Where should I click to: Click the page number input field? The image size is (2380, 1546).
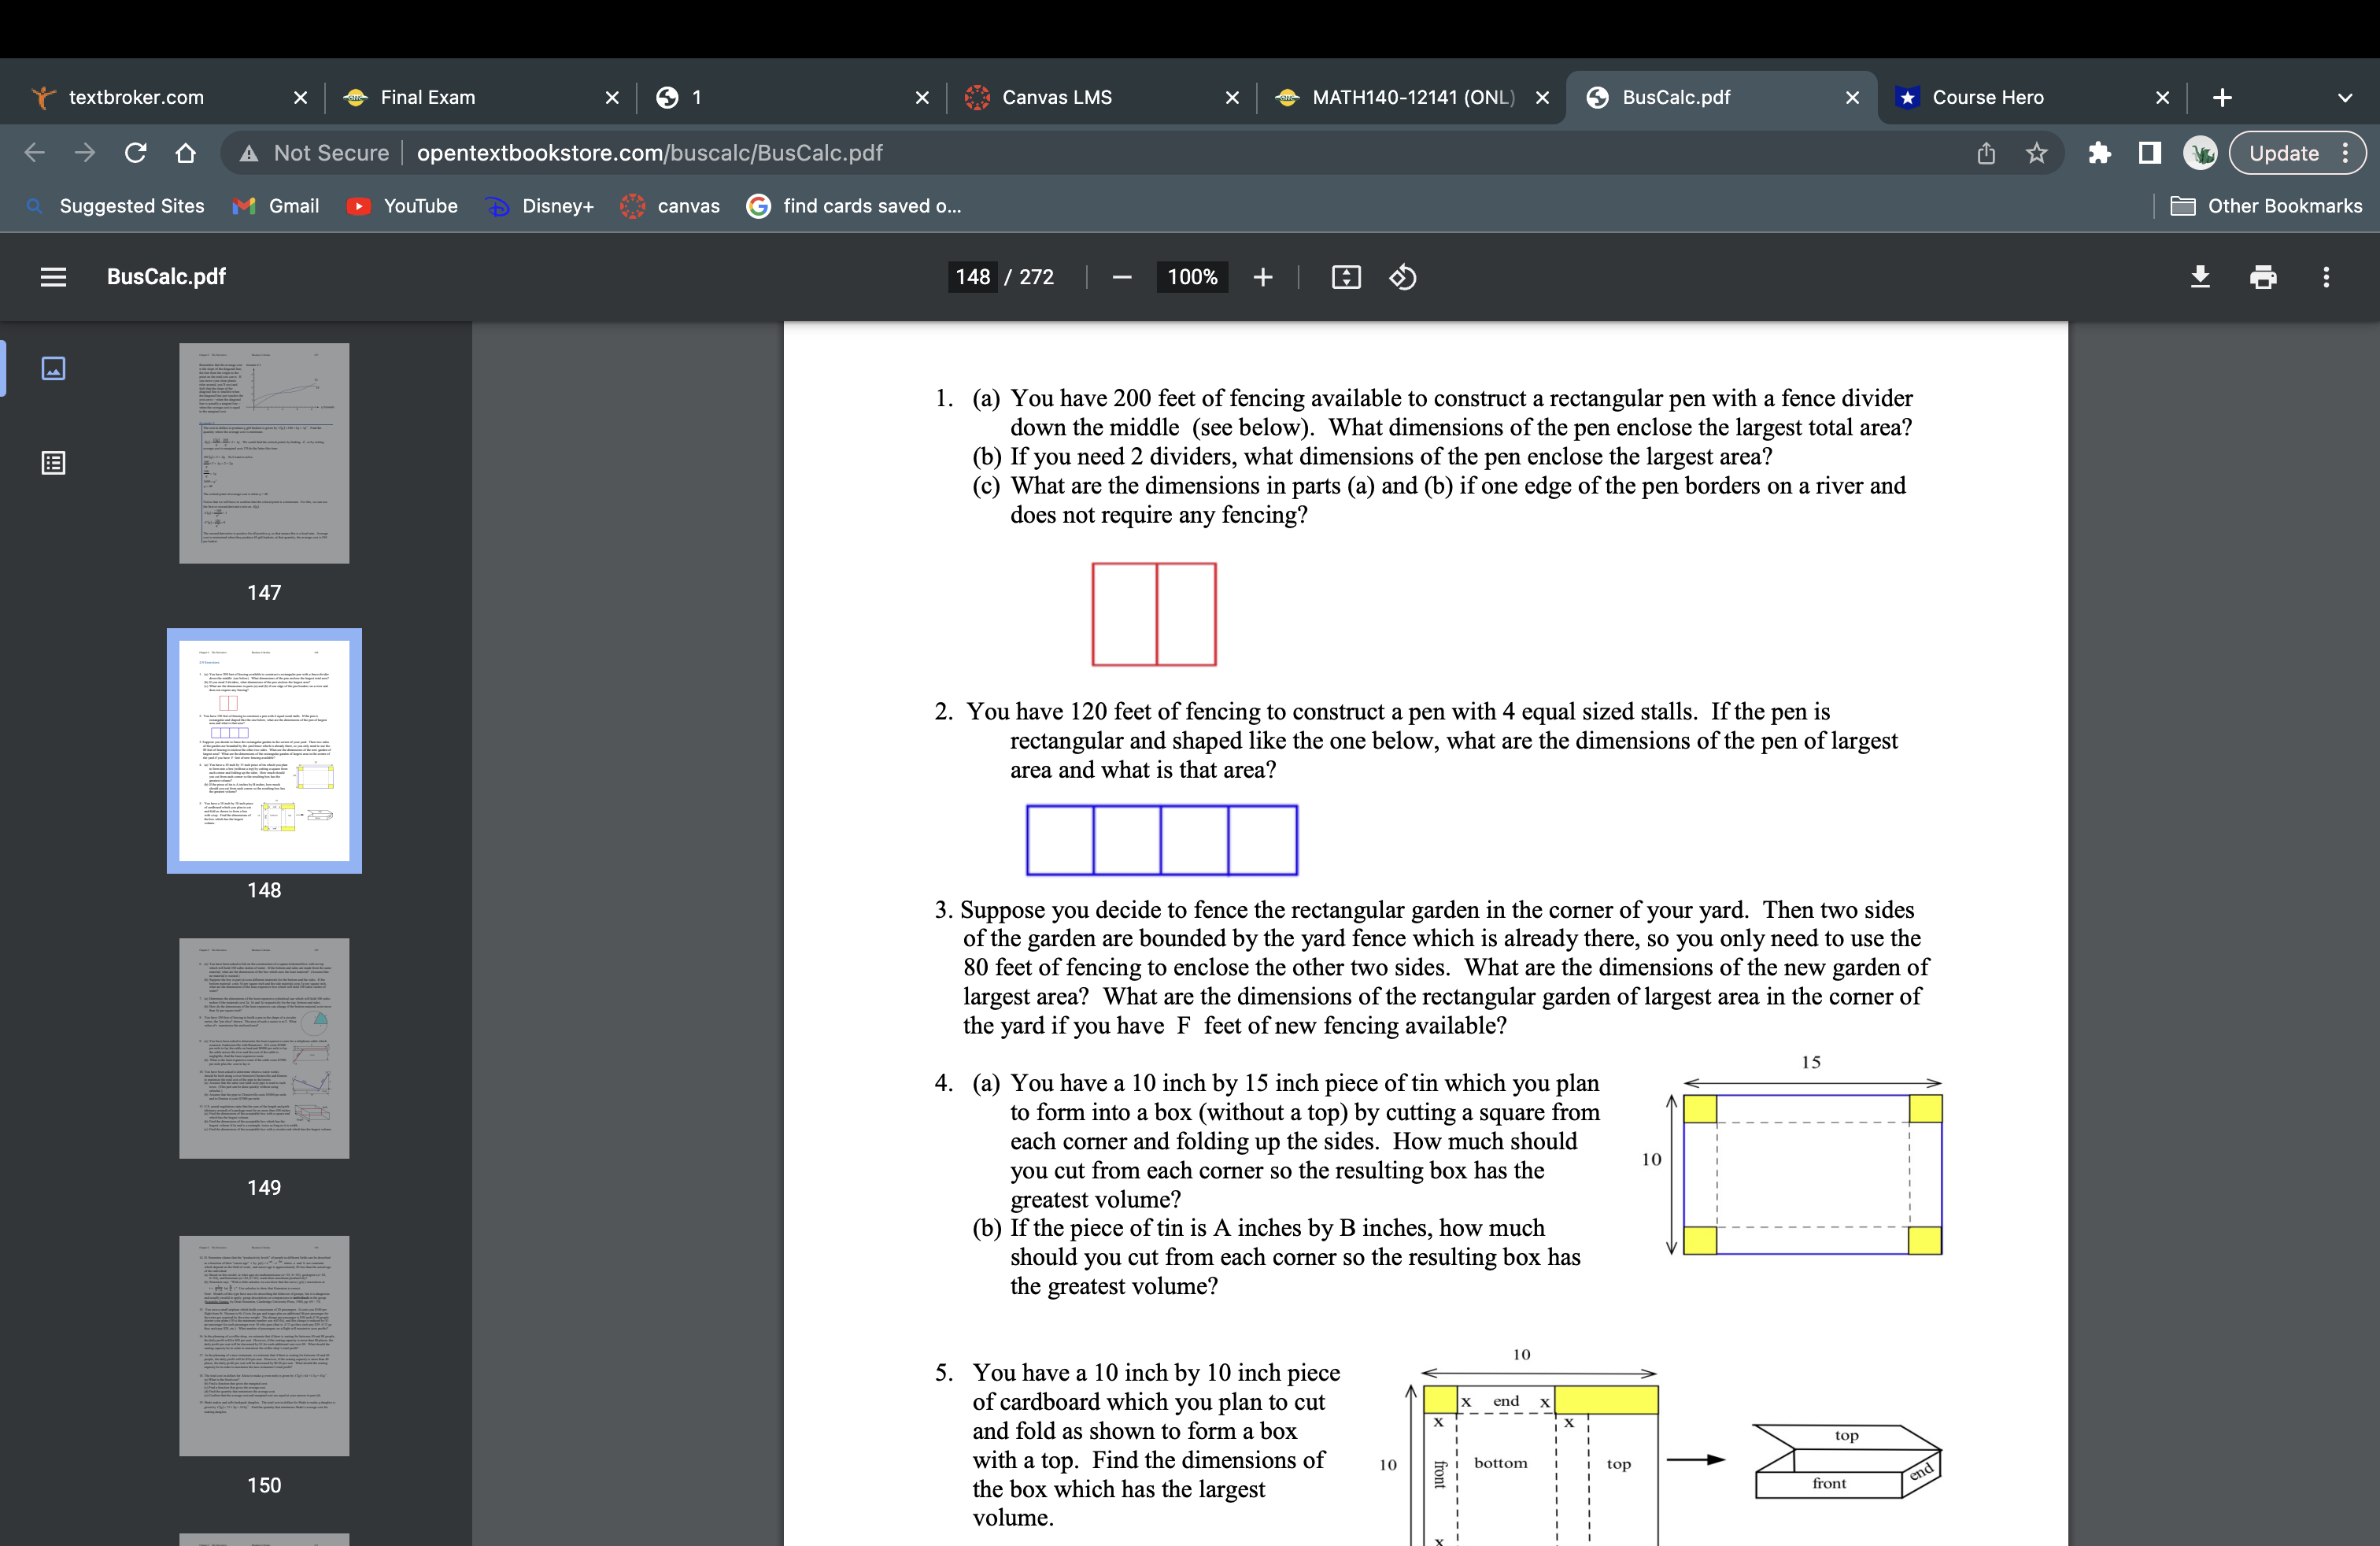click(972, 277)
